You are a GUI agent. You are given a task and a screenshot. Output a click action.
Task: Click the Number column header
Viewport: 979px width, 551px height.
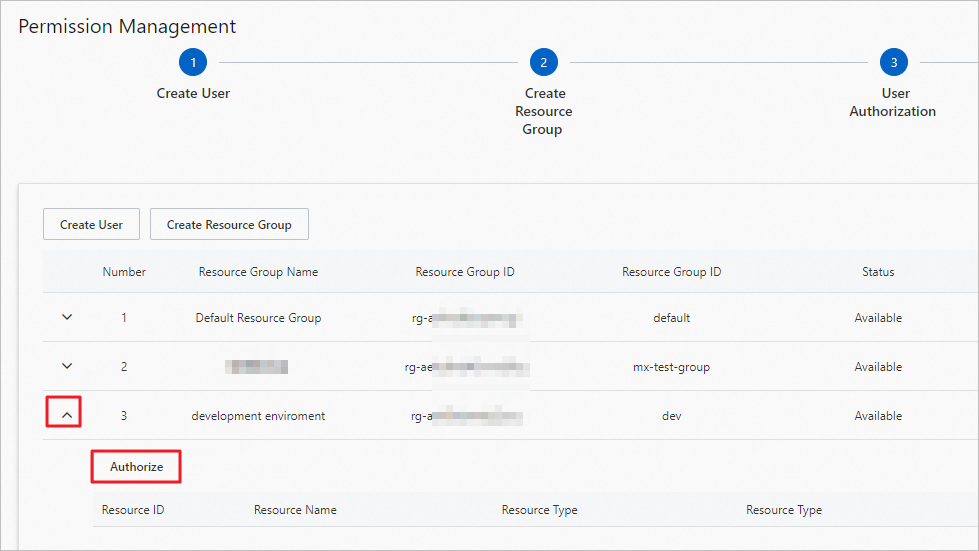tap(124, 272)
